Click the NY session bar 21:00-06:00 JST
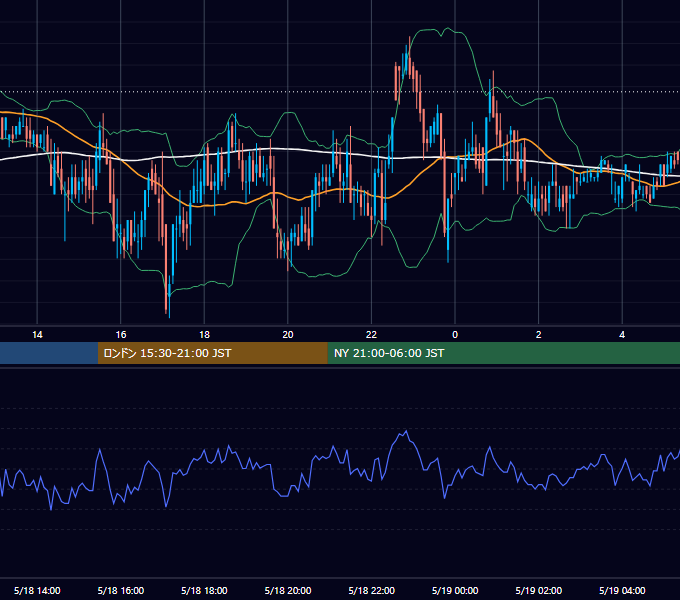680x600 pixels. click(503, 353)
